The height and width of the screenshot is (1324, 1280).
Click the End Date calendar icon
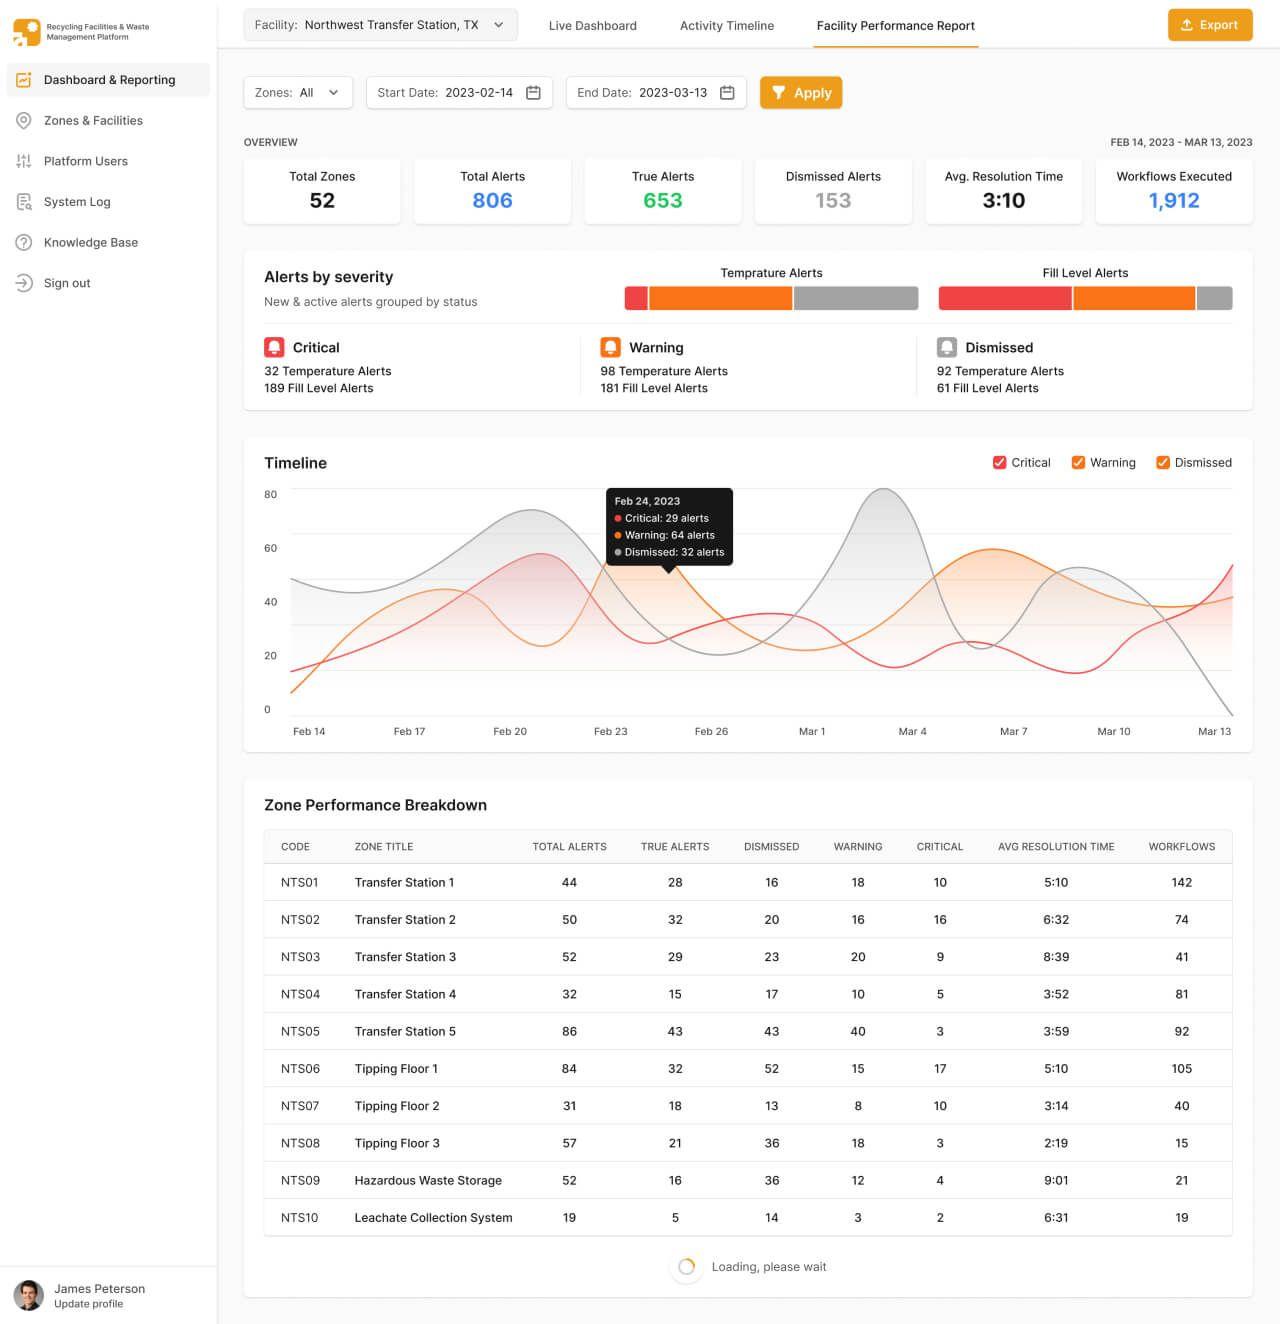[x=727, y=93]
